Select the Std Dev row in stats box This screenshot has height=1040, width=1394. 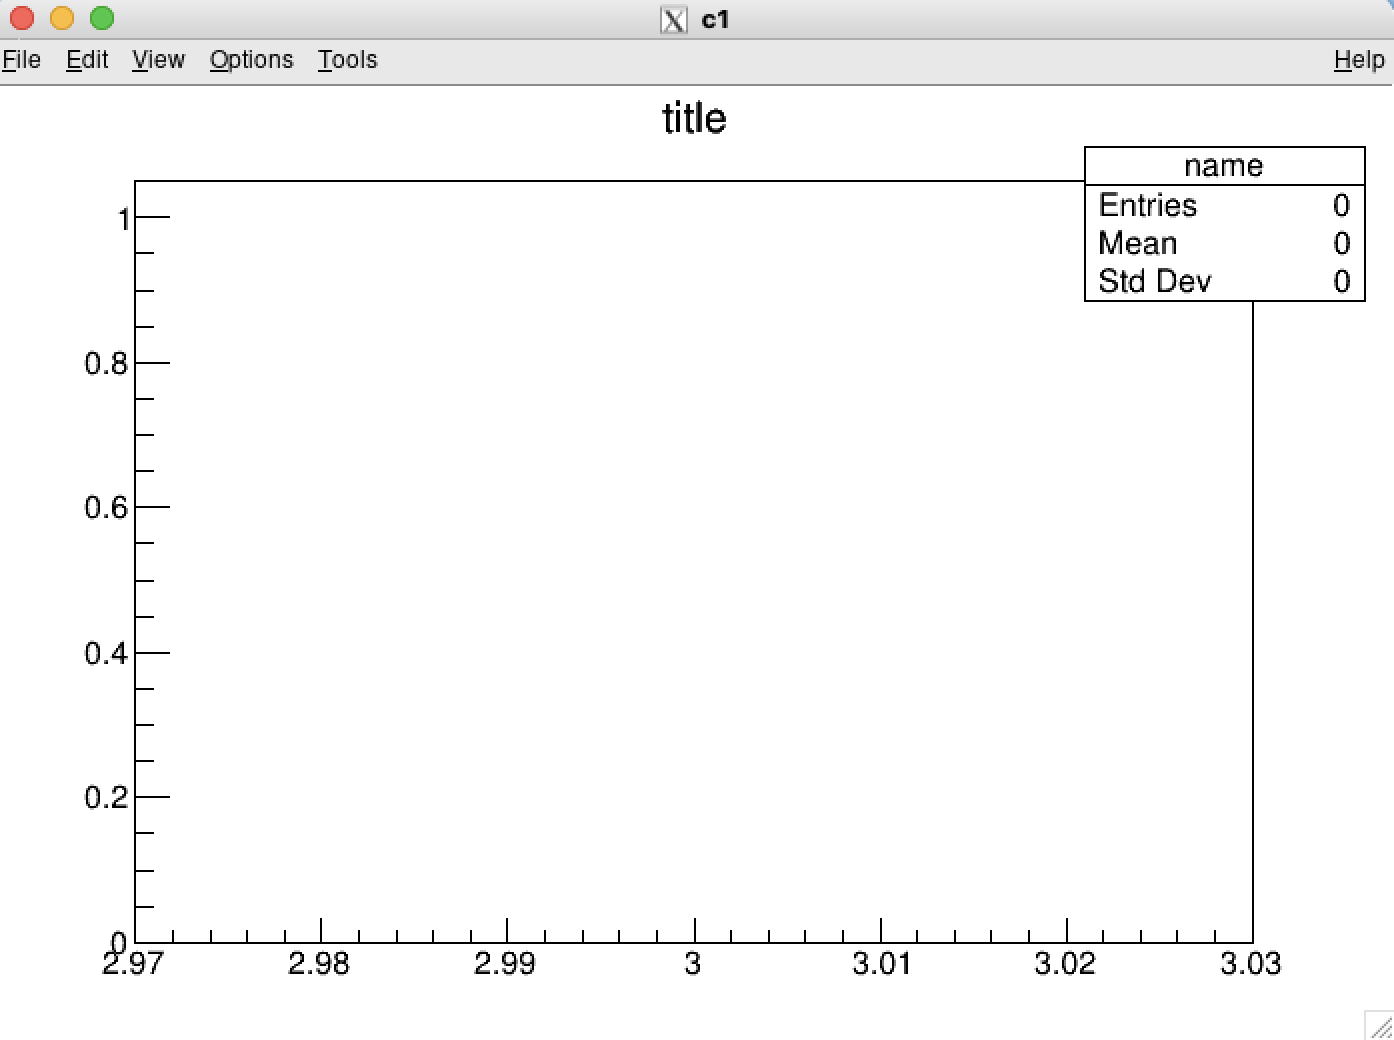1223,281
